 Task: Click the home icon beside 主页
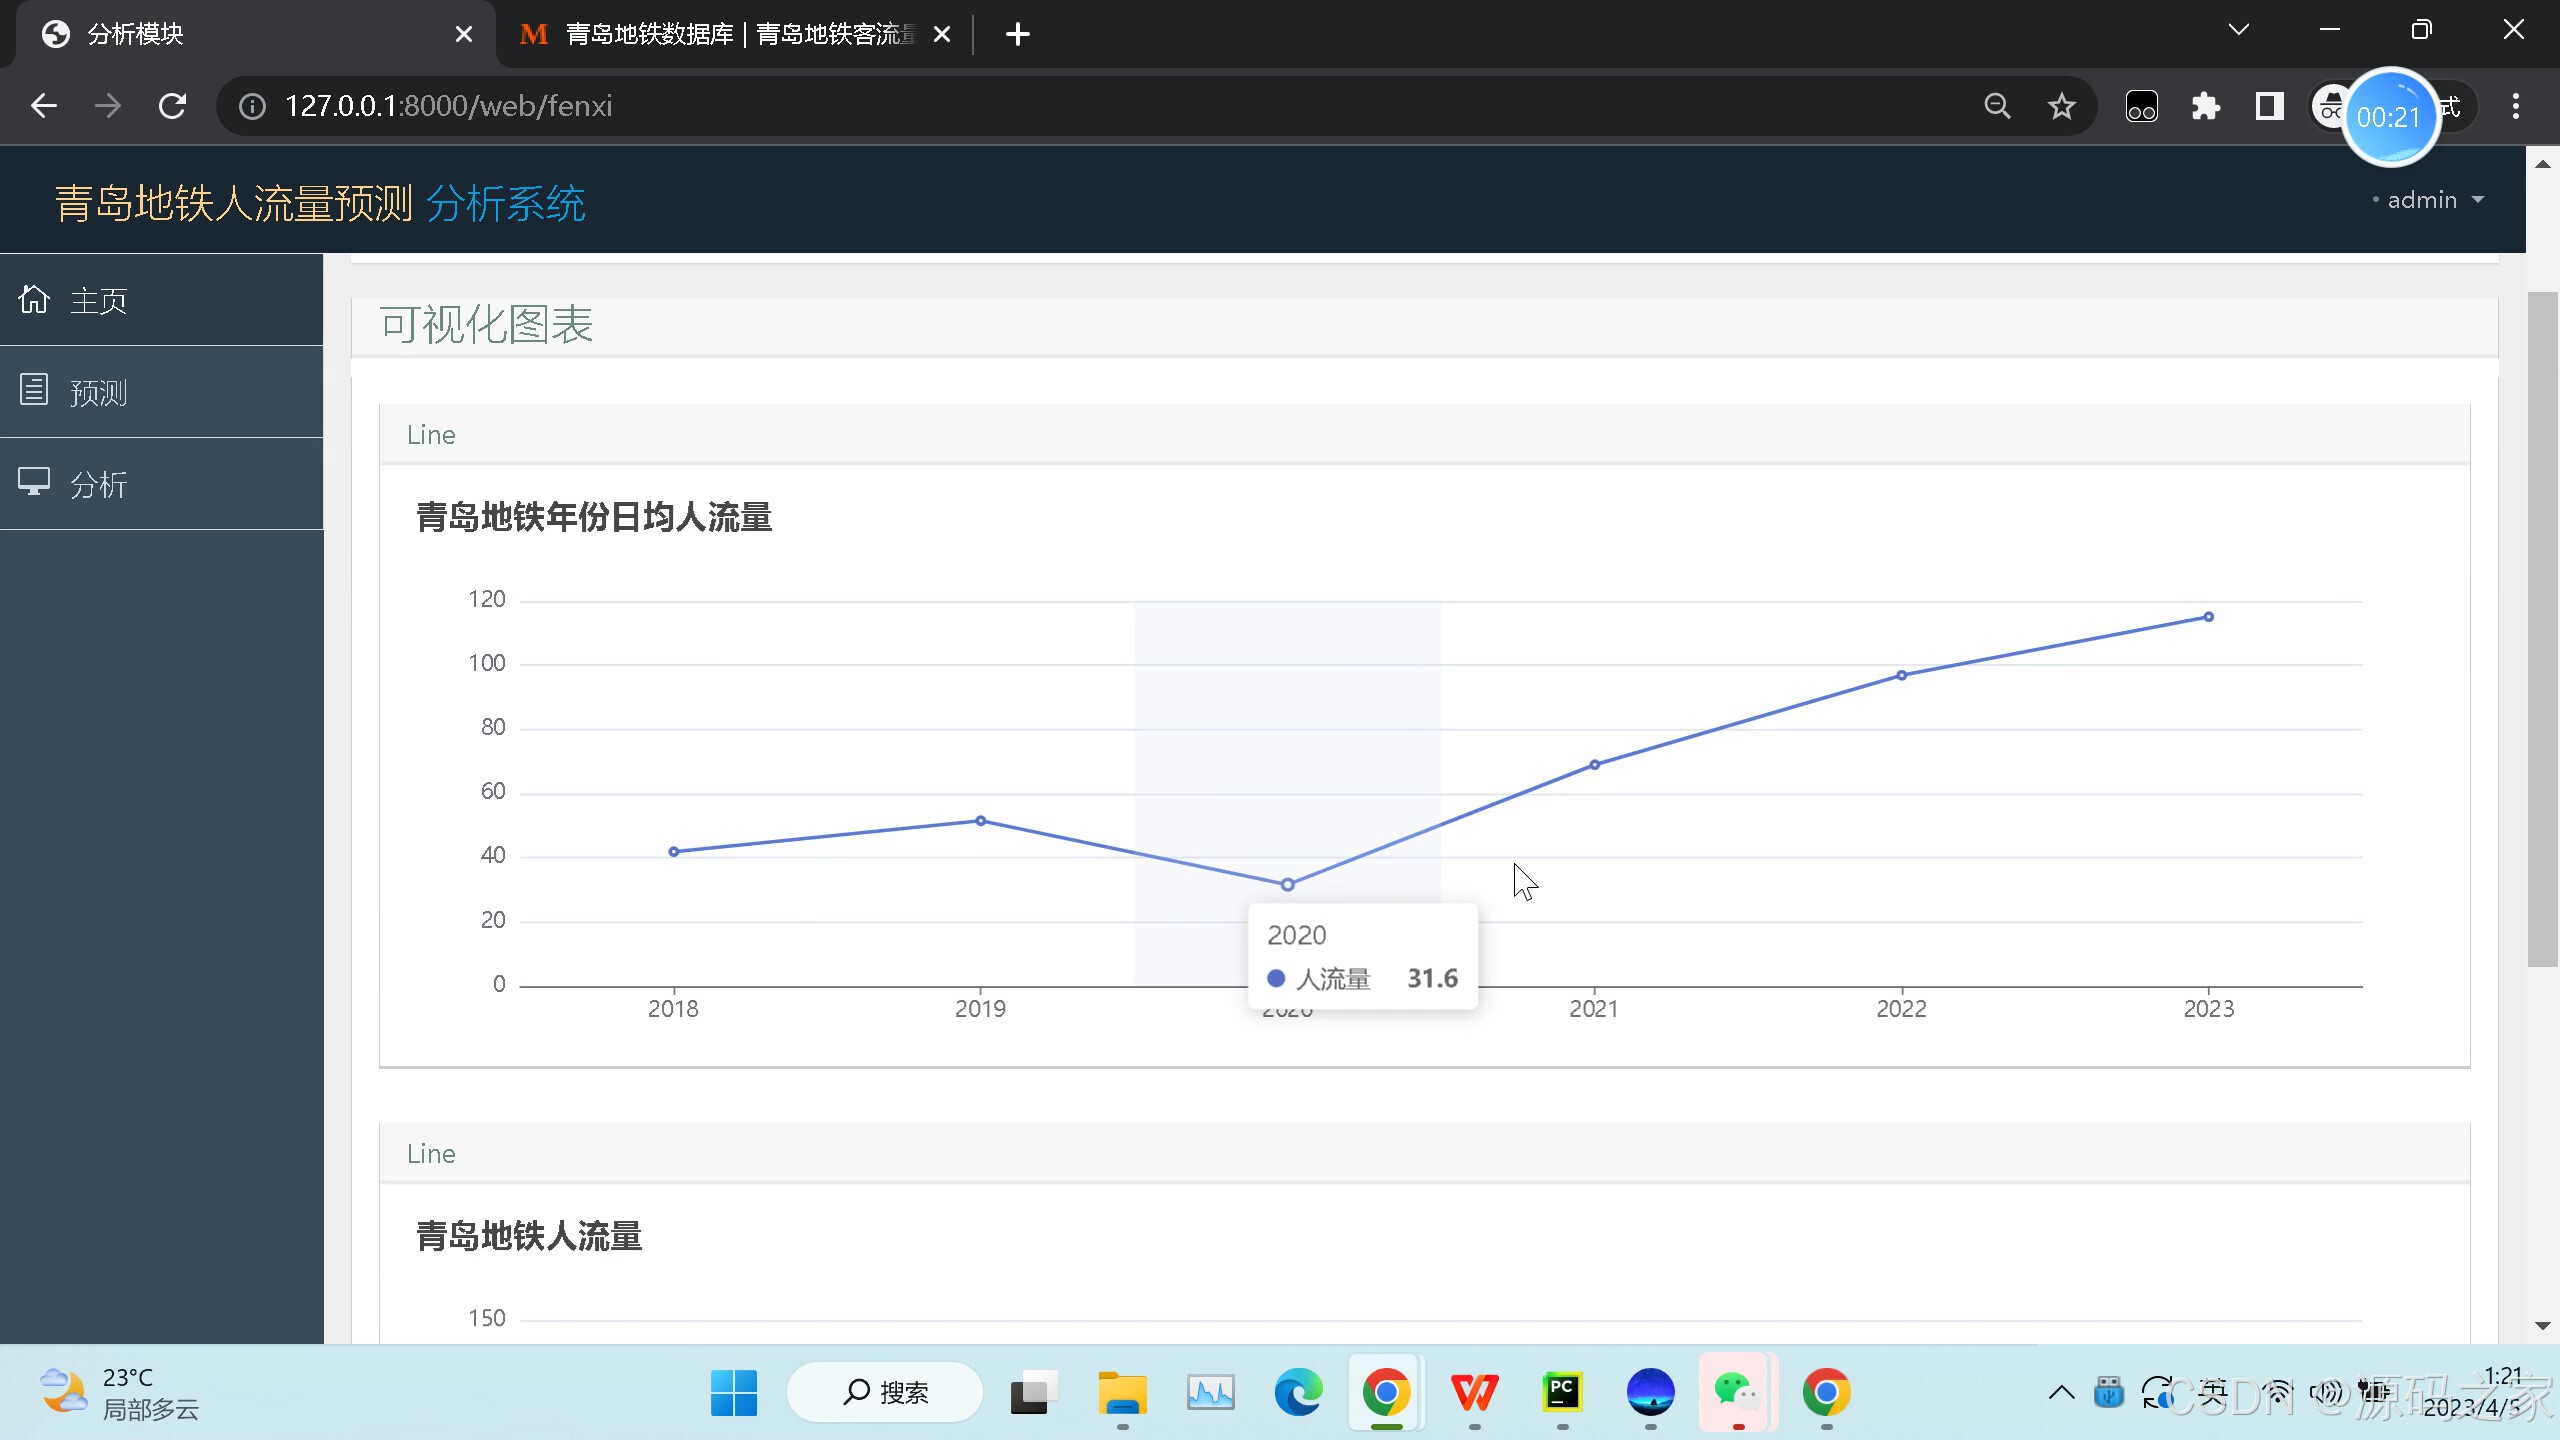click(x=34, y=299)
